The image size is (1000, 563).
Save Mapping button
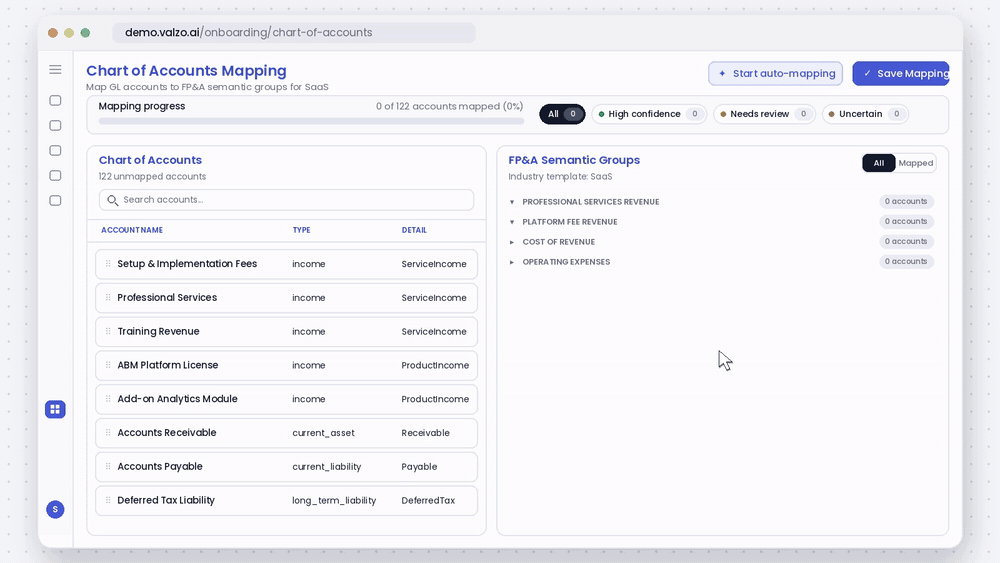tap(901, 73)
